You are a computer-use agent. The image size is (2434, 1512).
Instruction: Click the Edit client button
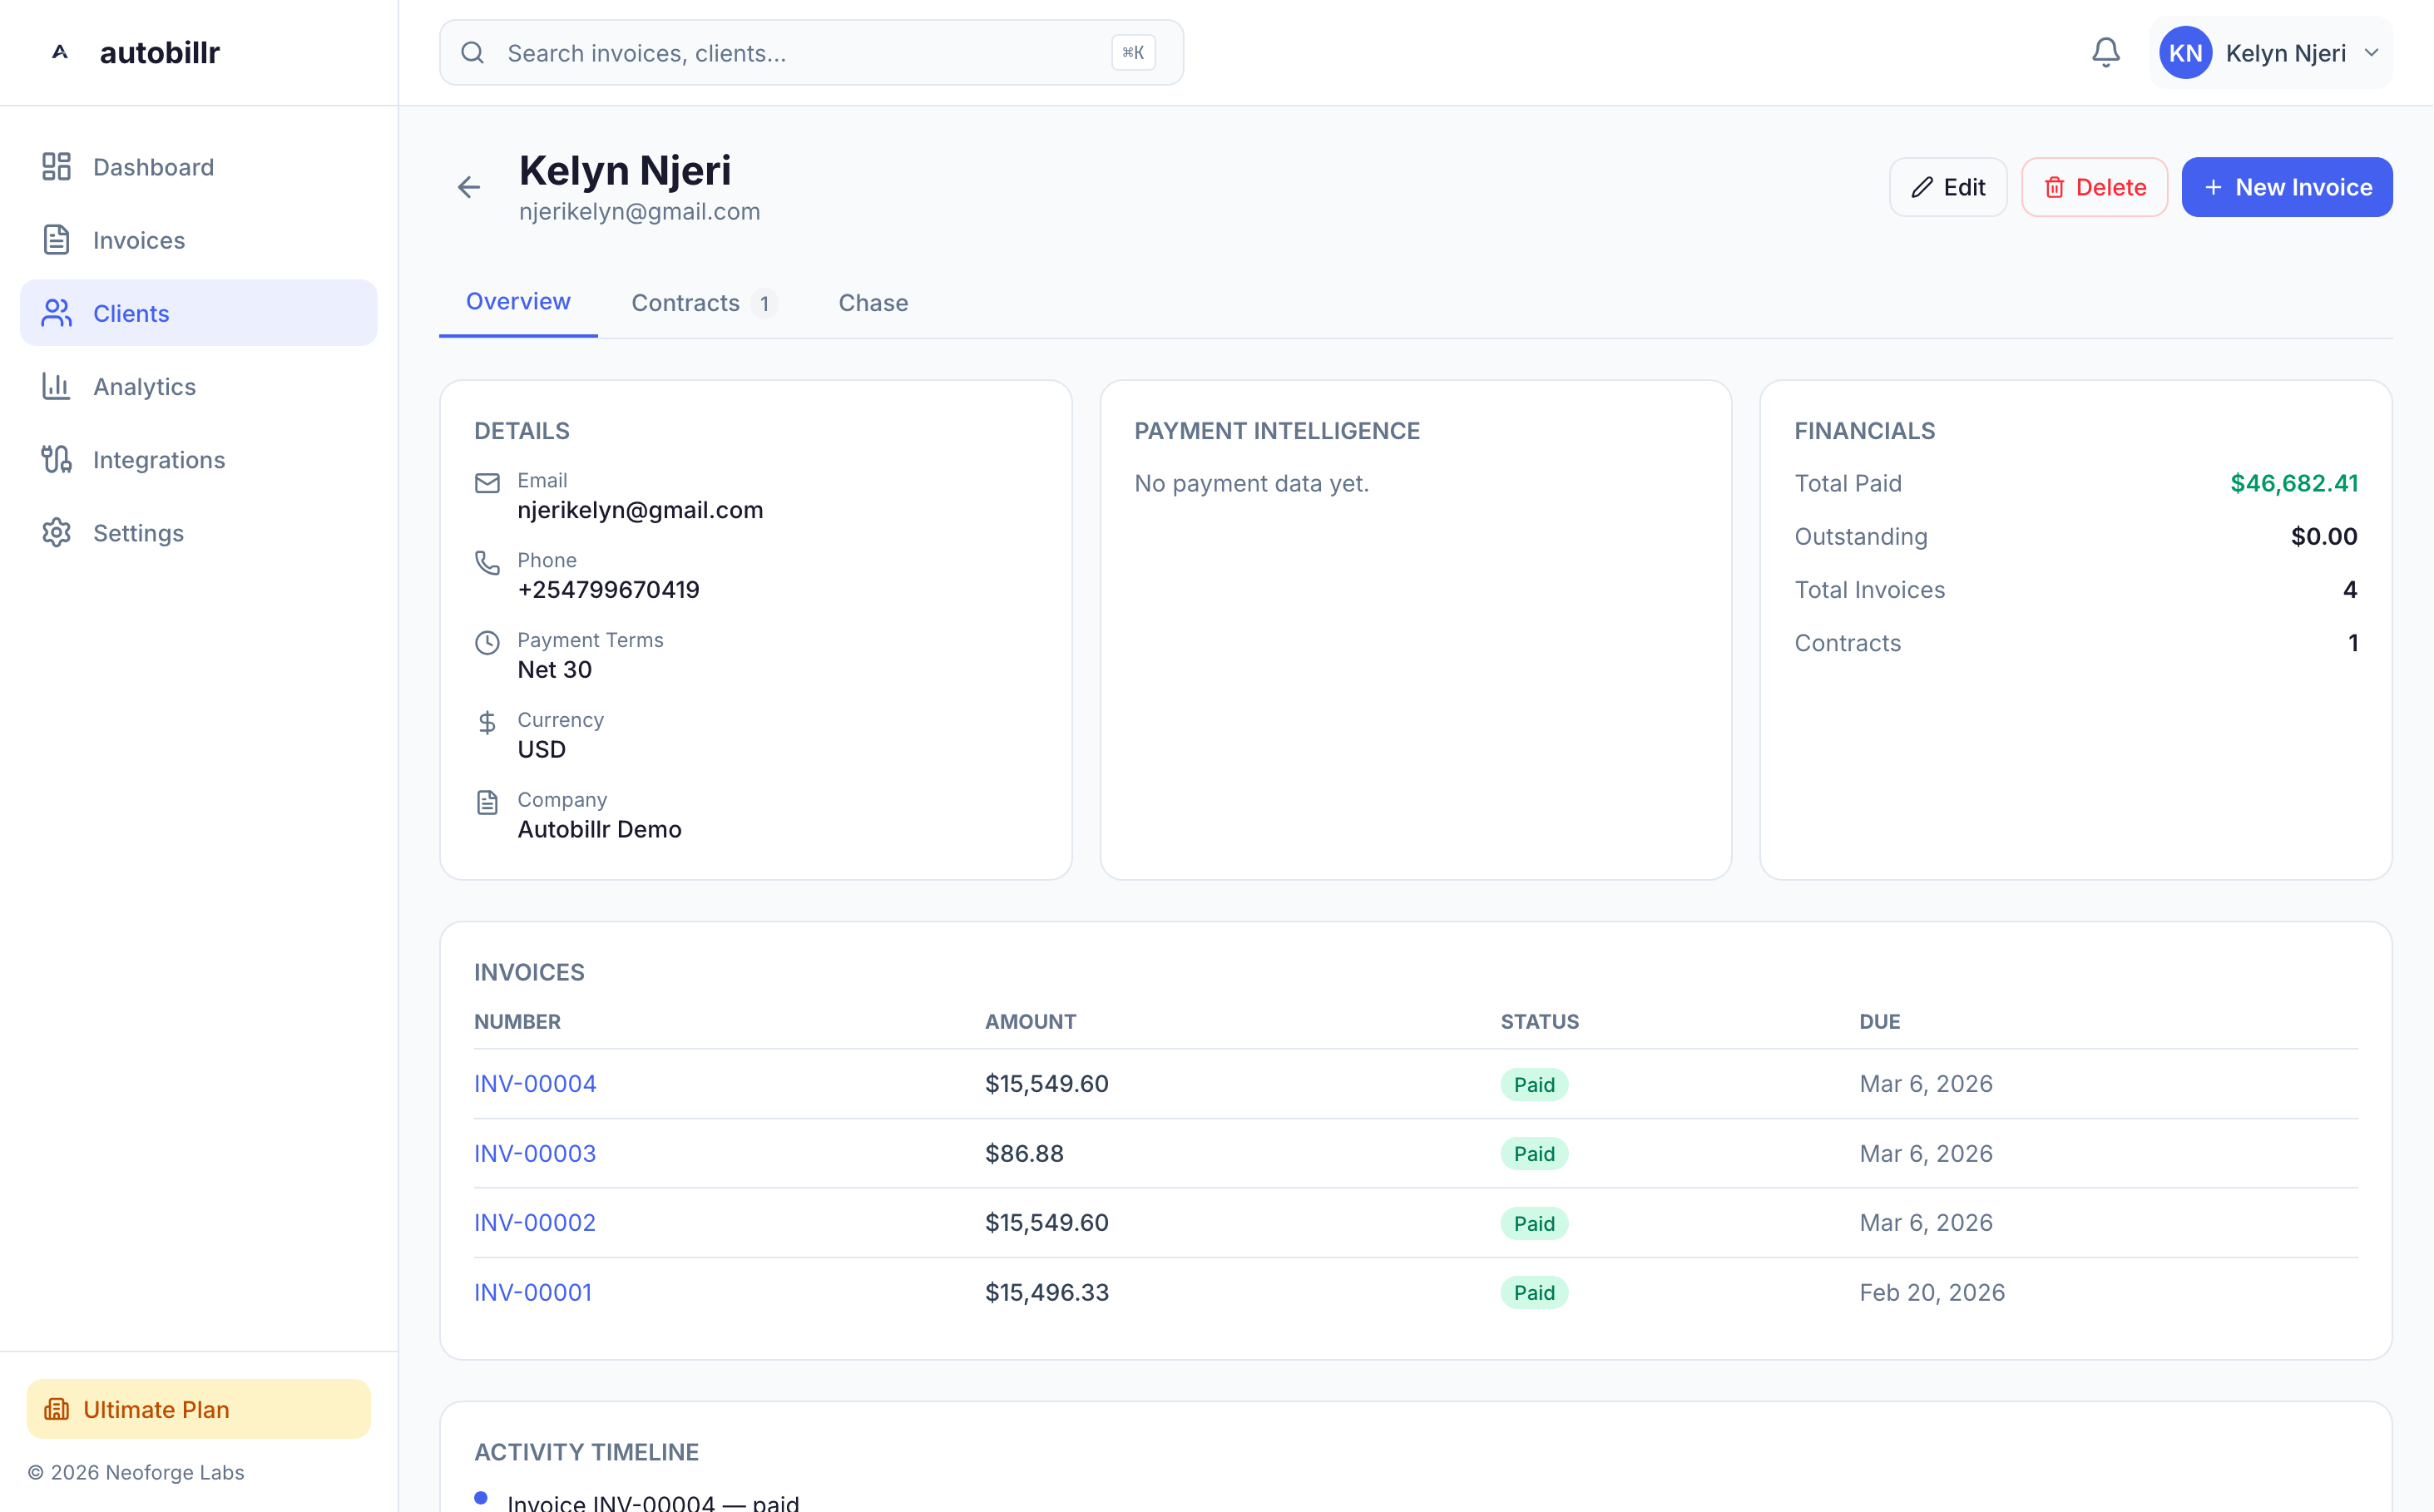[x=1947, y=187]
